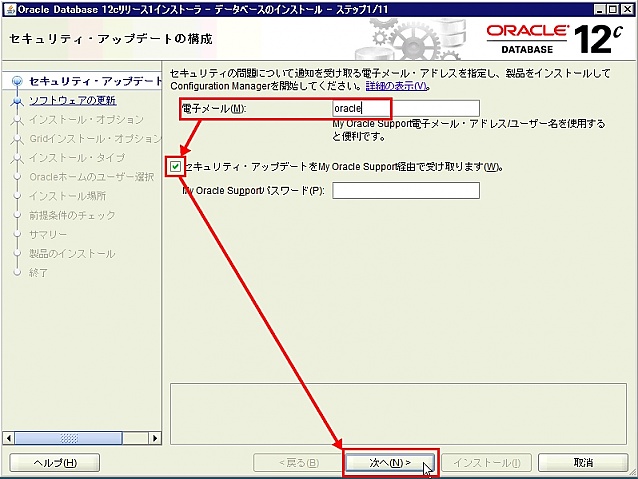
Task: Focus the My Oracle Support パスワード field
Action: click(x=406, y=190)
